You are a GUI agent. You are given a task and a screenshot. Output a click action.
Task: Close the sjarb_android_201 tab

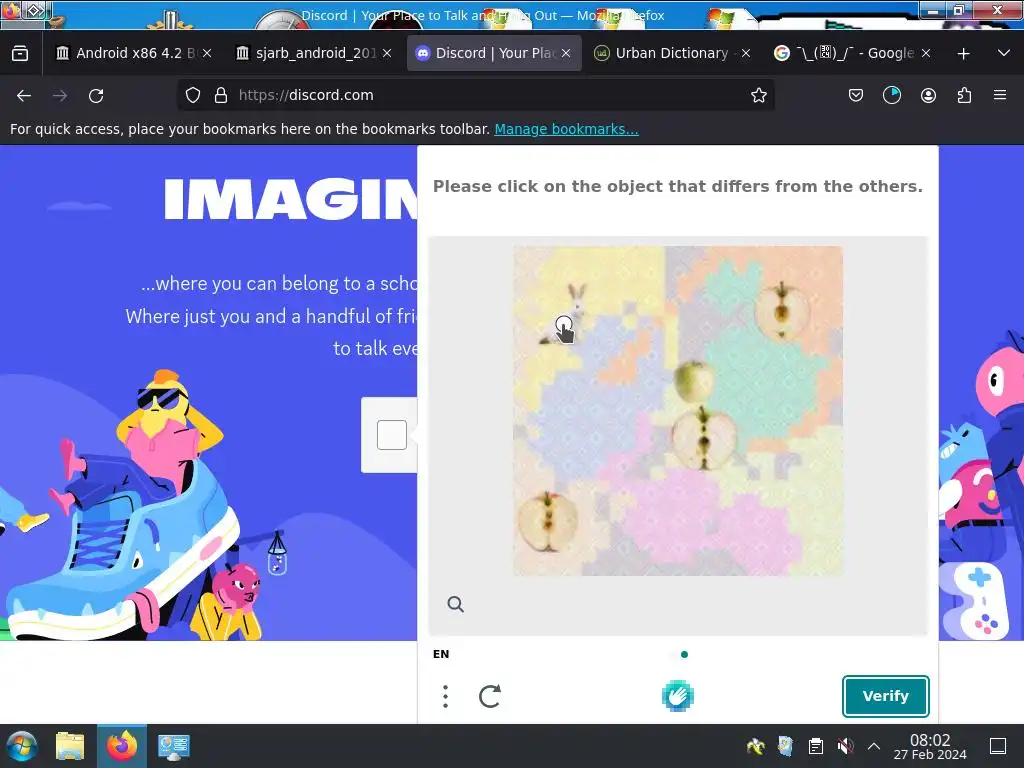click(x=387, y=54)
